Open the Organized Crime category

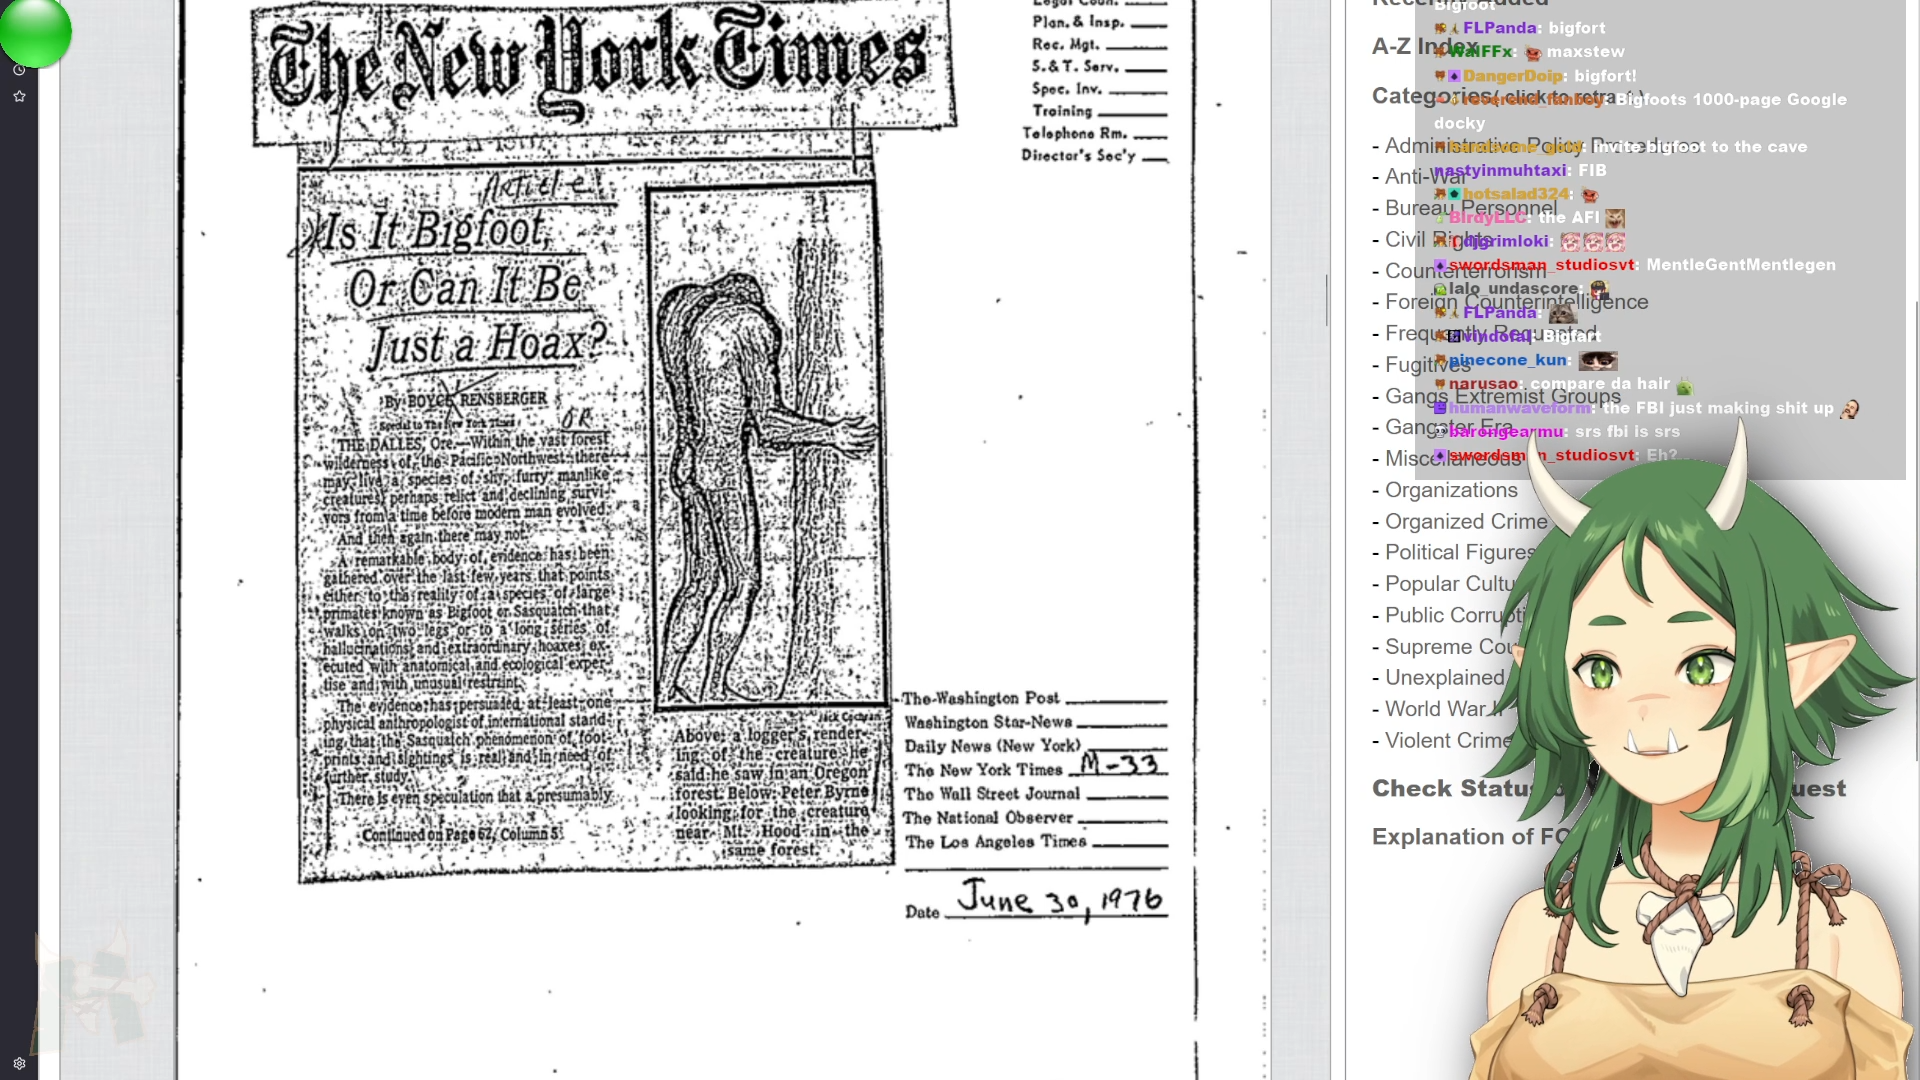click(1465, 521)
